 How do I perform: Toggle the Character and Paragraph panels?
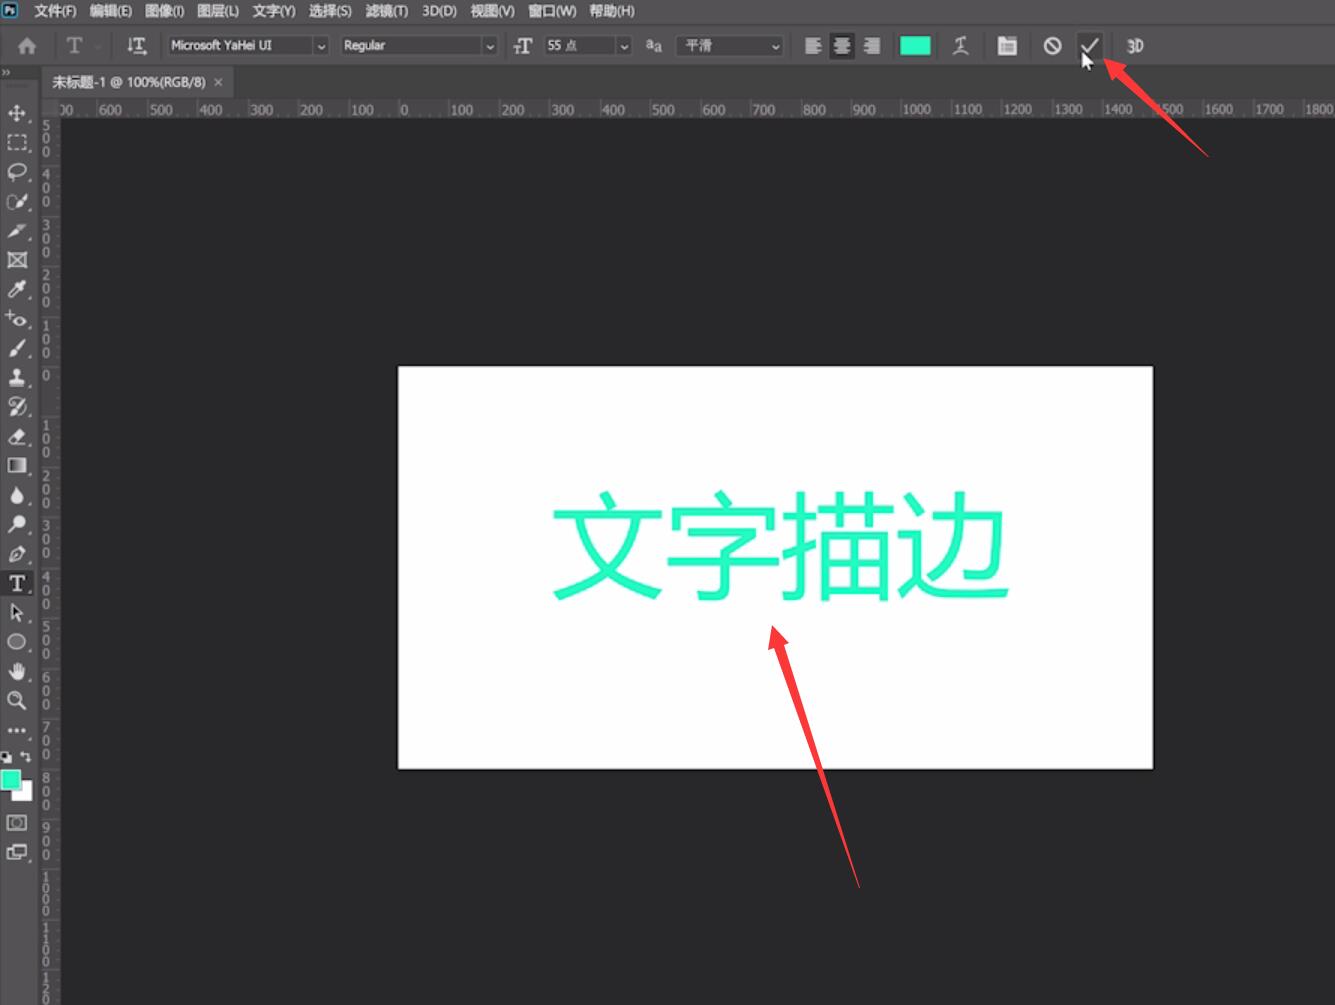point(1007,46)
